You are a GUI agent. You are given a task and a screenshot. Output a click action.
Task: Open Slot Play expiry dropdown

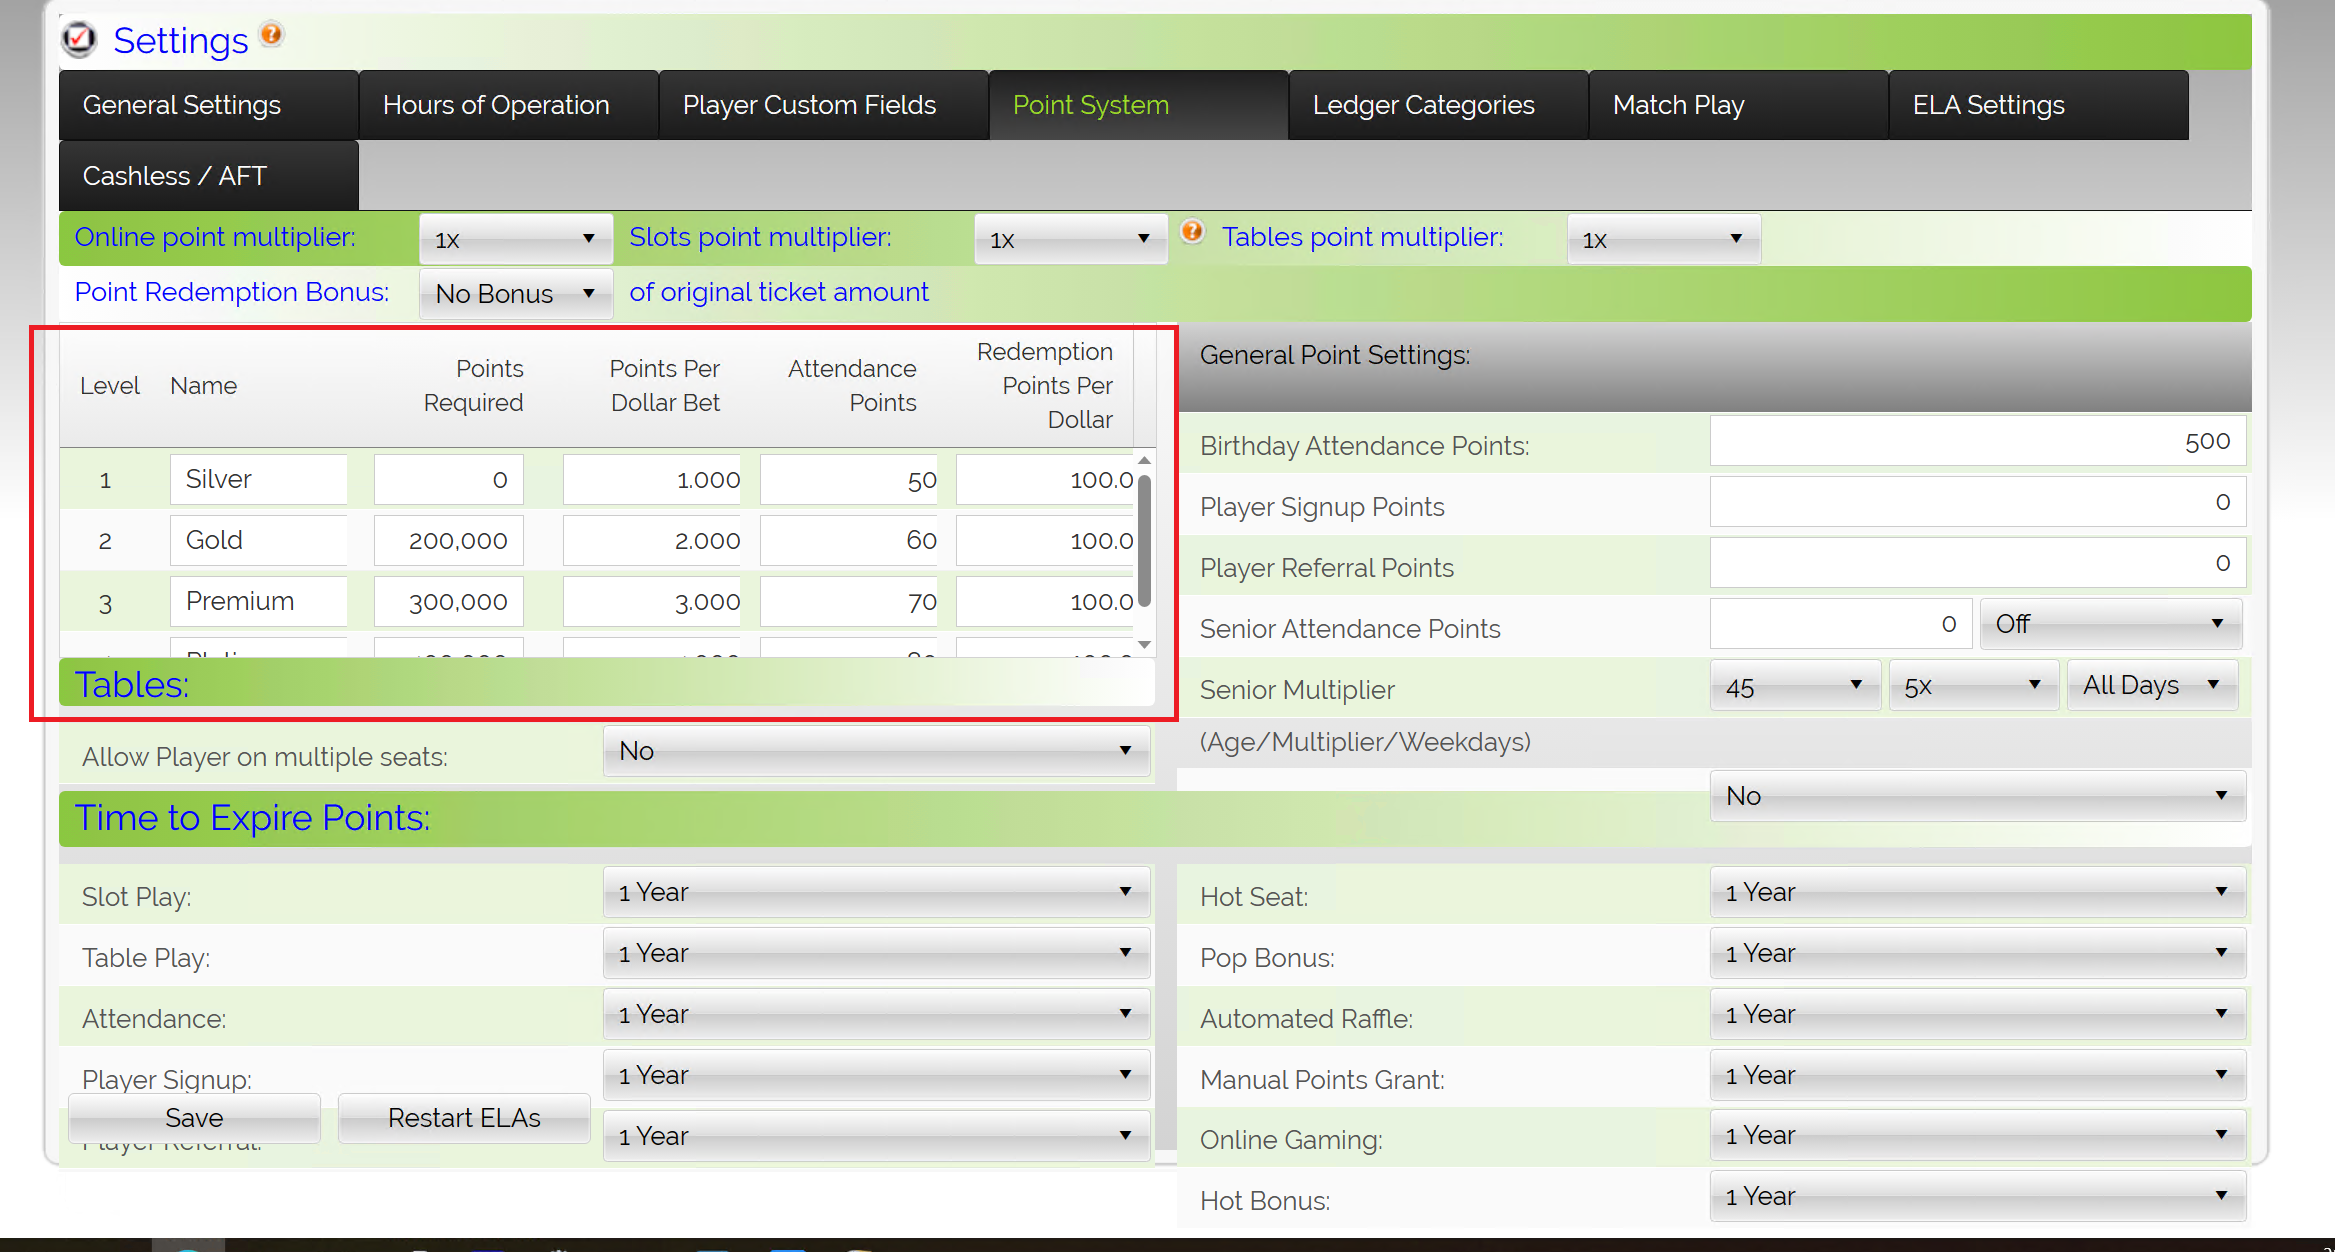click(877, 892)
